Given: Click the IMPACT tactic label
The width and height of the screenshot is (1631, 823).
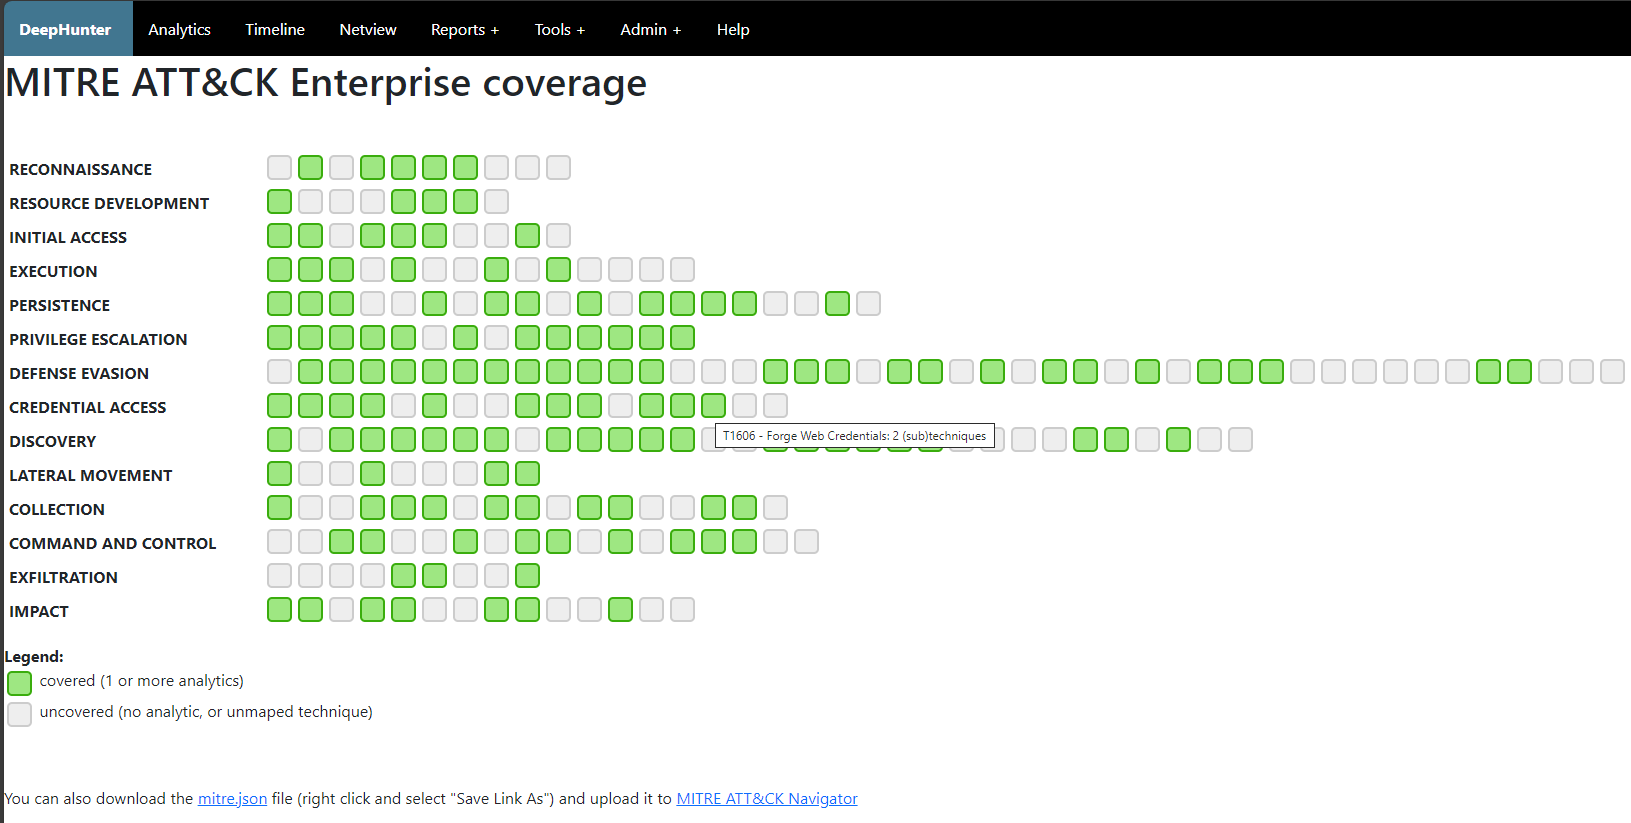Looking at the screenshot, I should 39,611.
